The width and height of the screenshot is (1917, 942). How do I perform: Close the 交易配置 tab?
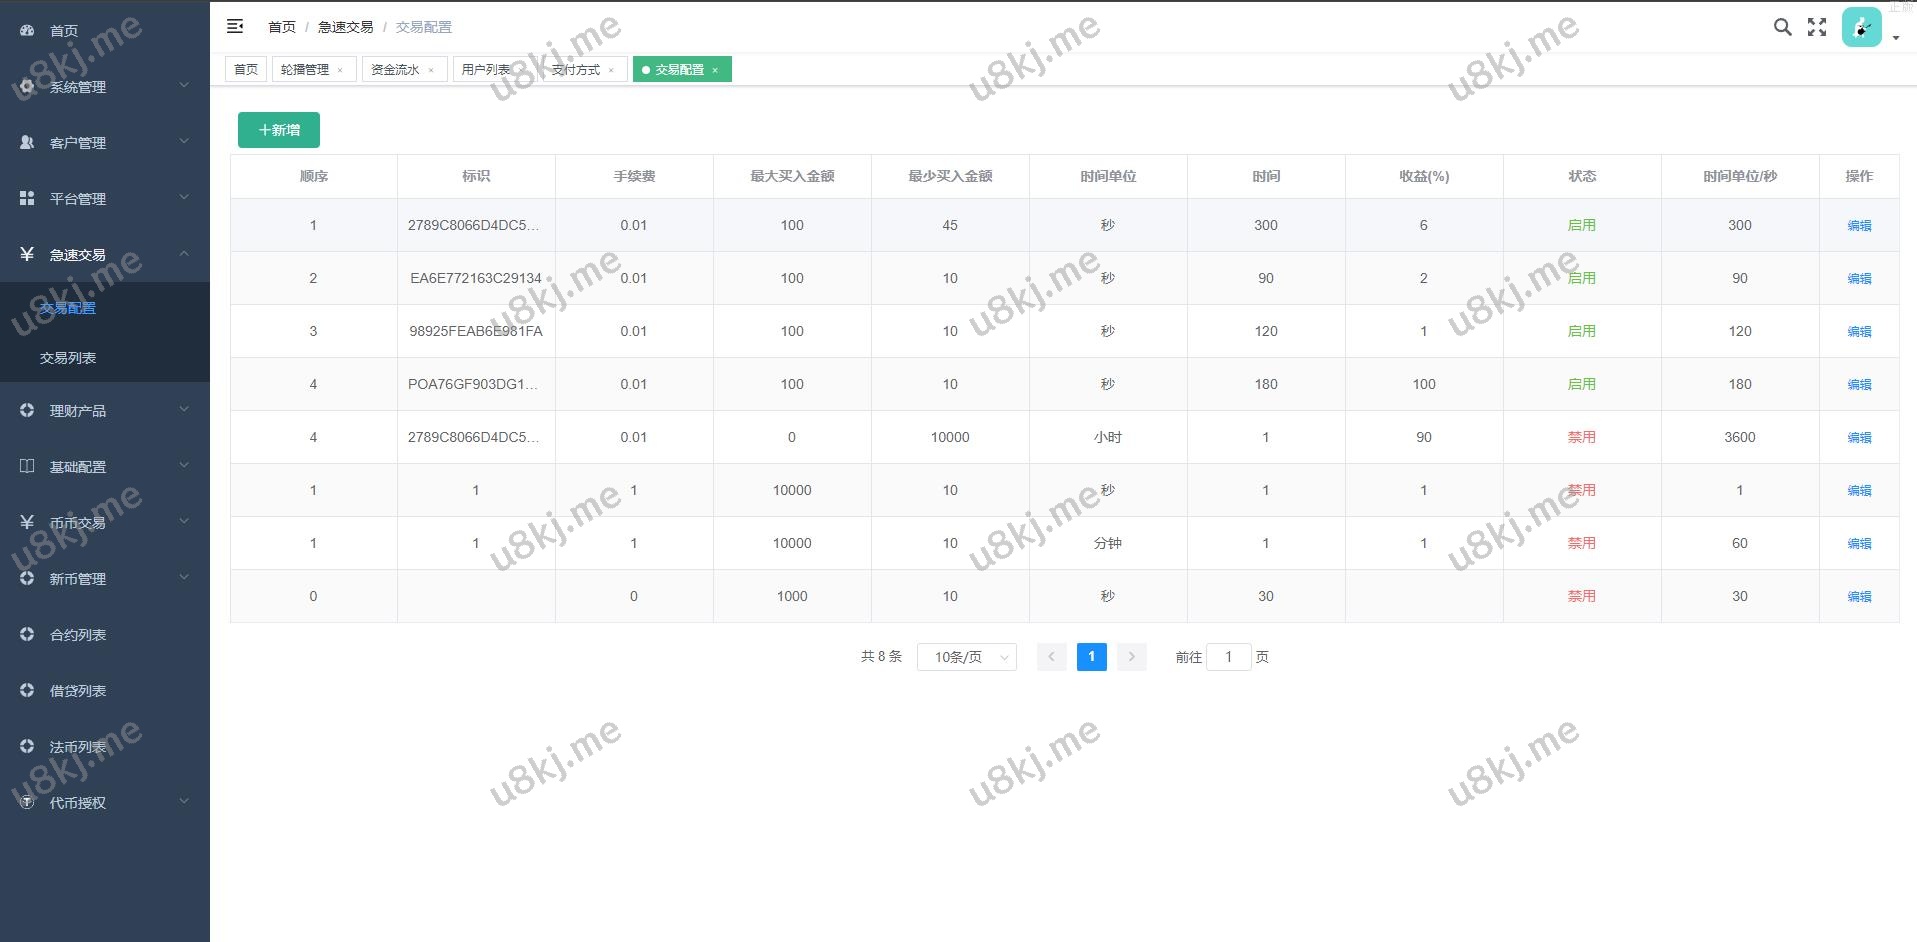(715, 70)
